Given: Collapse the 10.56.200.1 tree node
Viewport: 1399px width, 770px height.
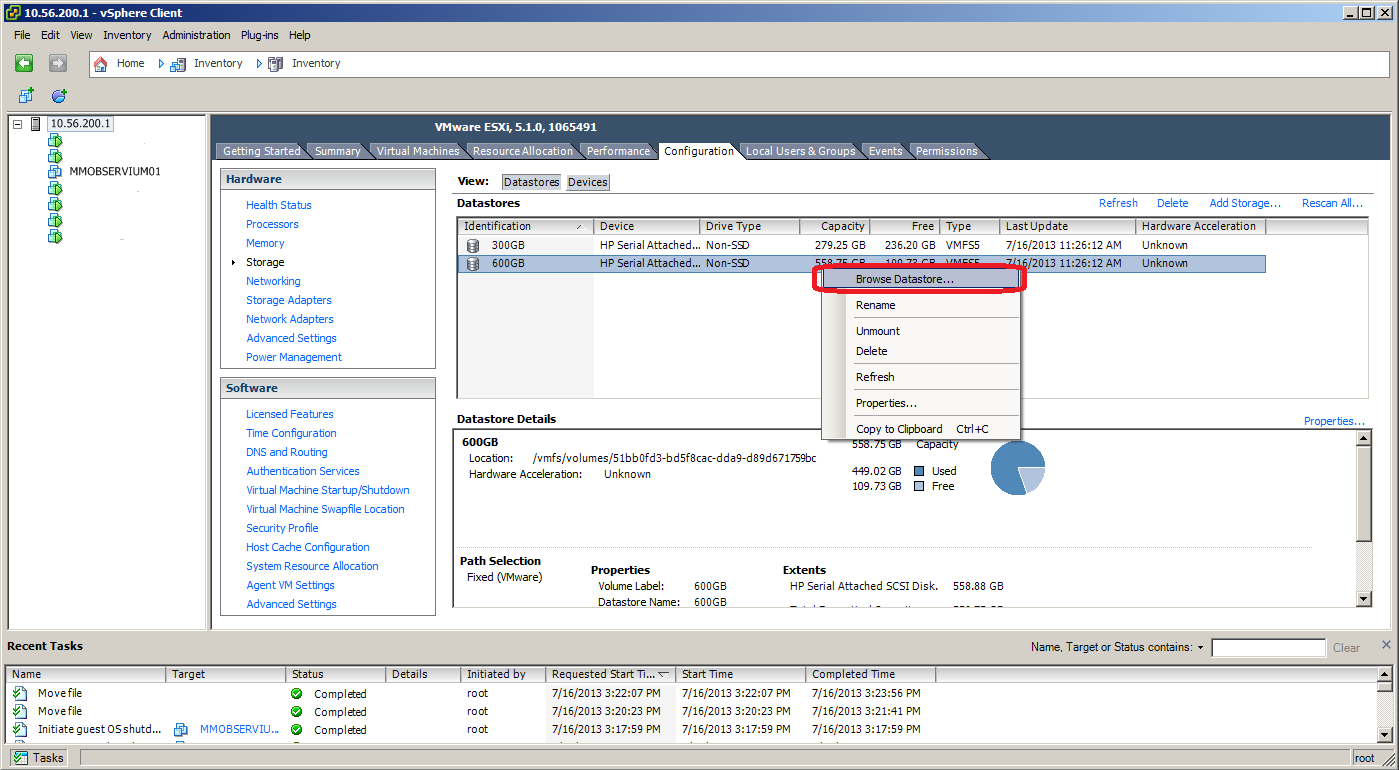Looking at the screenshot, I should 17,124.
